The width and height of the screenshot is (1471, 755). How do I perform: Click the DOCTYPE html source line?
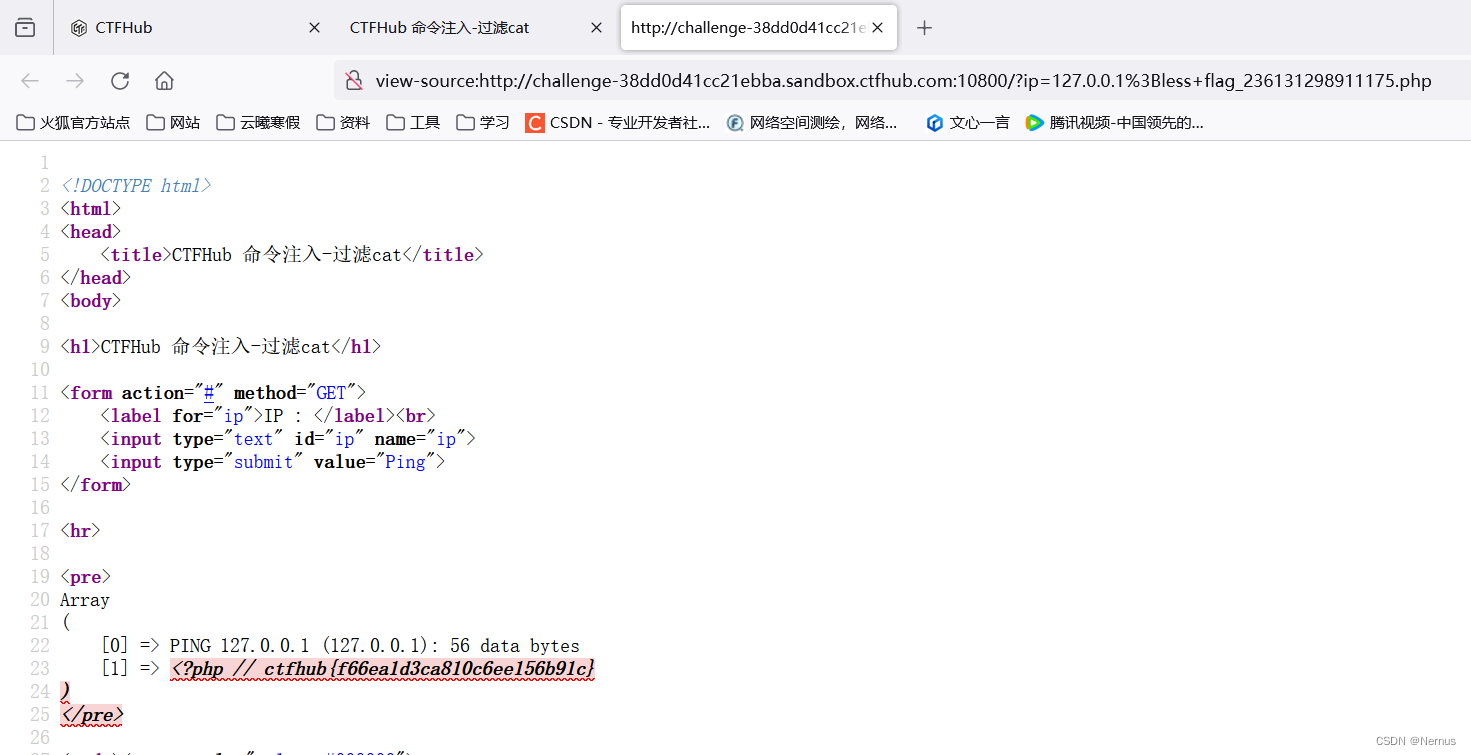[136, 186]
